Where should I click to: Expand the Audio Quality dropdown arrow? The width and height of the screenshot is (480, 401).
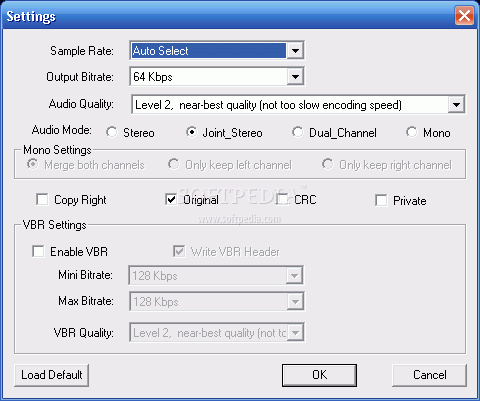tap(456, 105)
